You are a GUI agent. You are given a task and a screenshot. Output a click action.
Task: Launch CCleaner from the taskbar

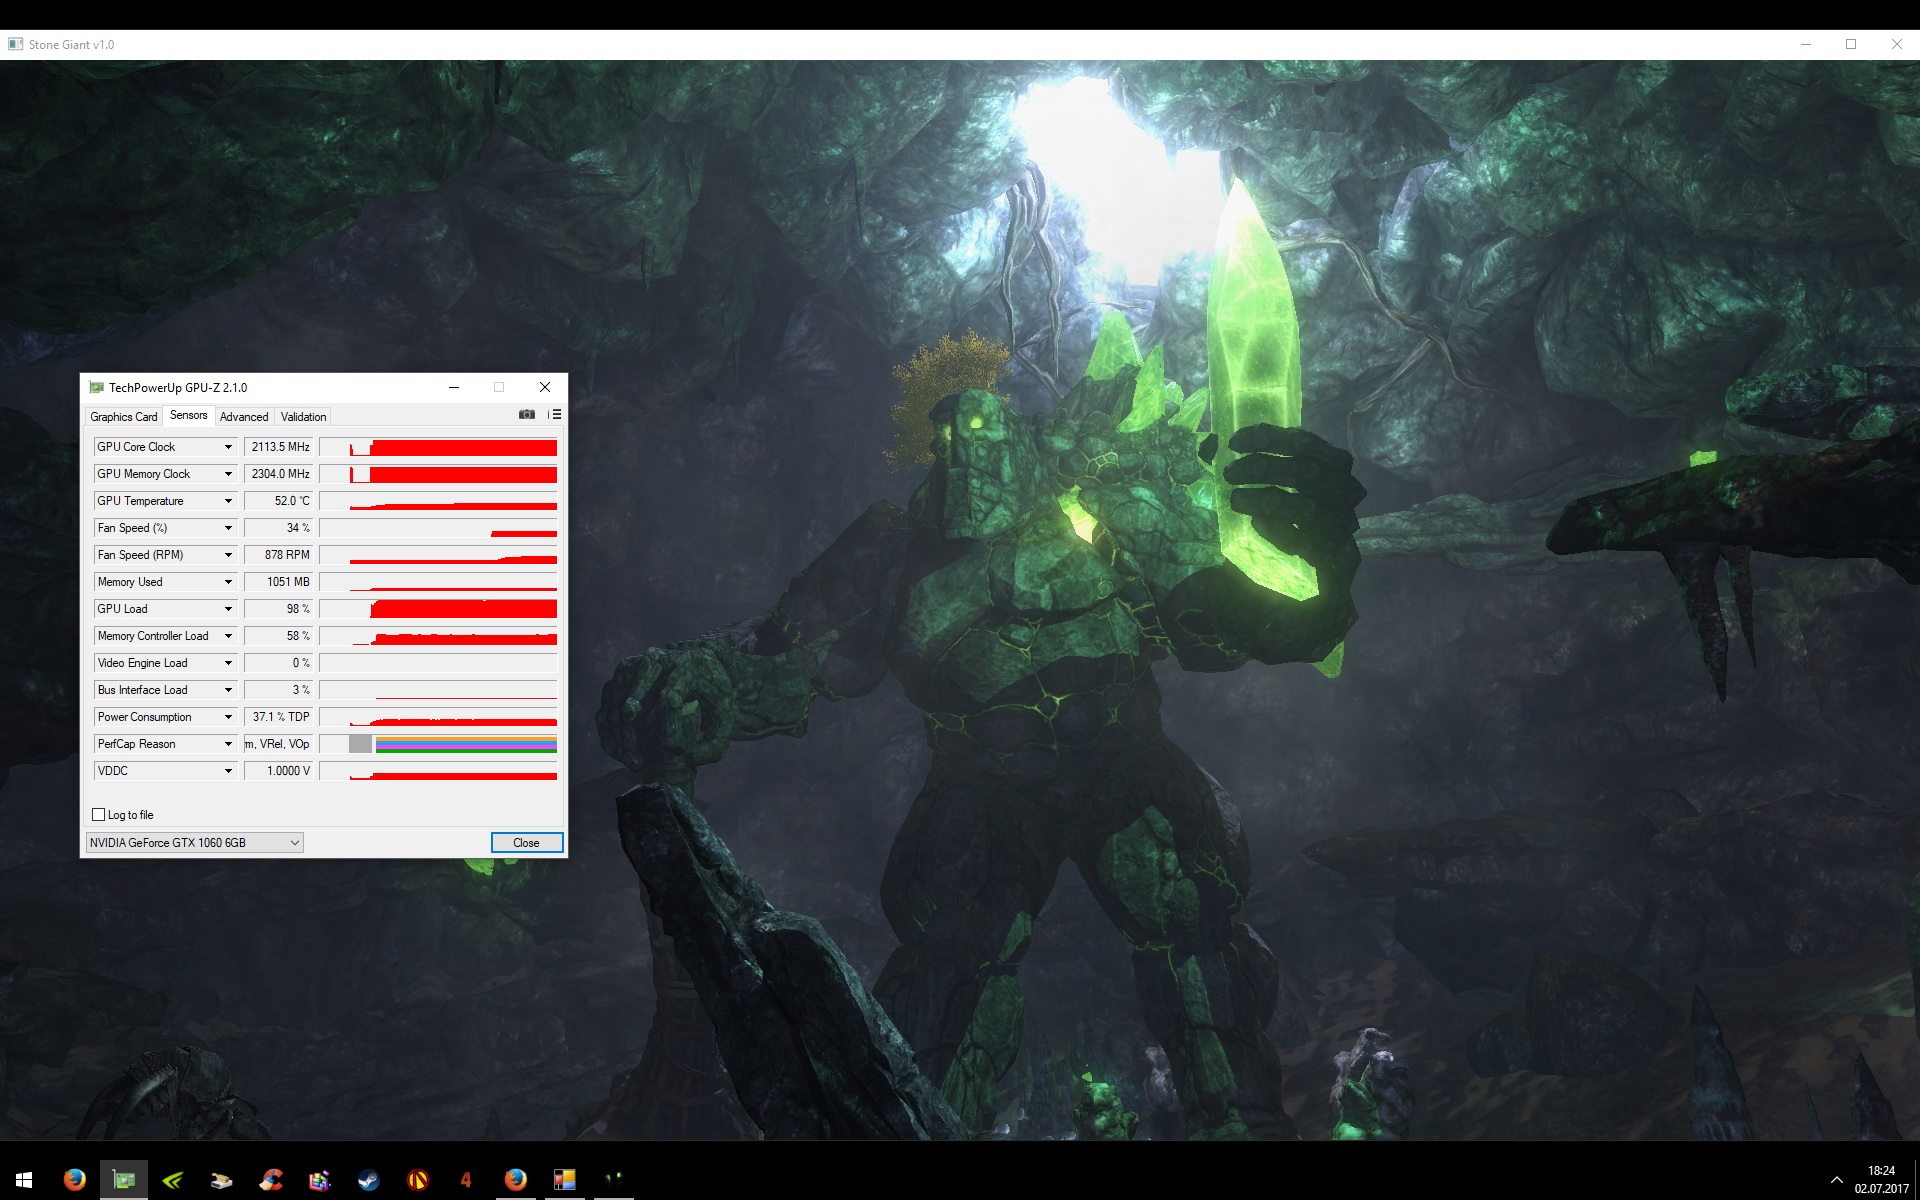[x=271, y=1180]
